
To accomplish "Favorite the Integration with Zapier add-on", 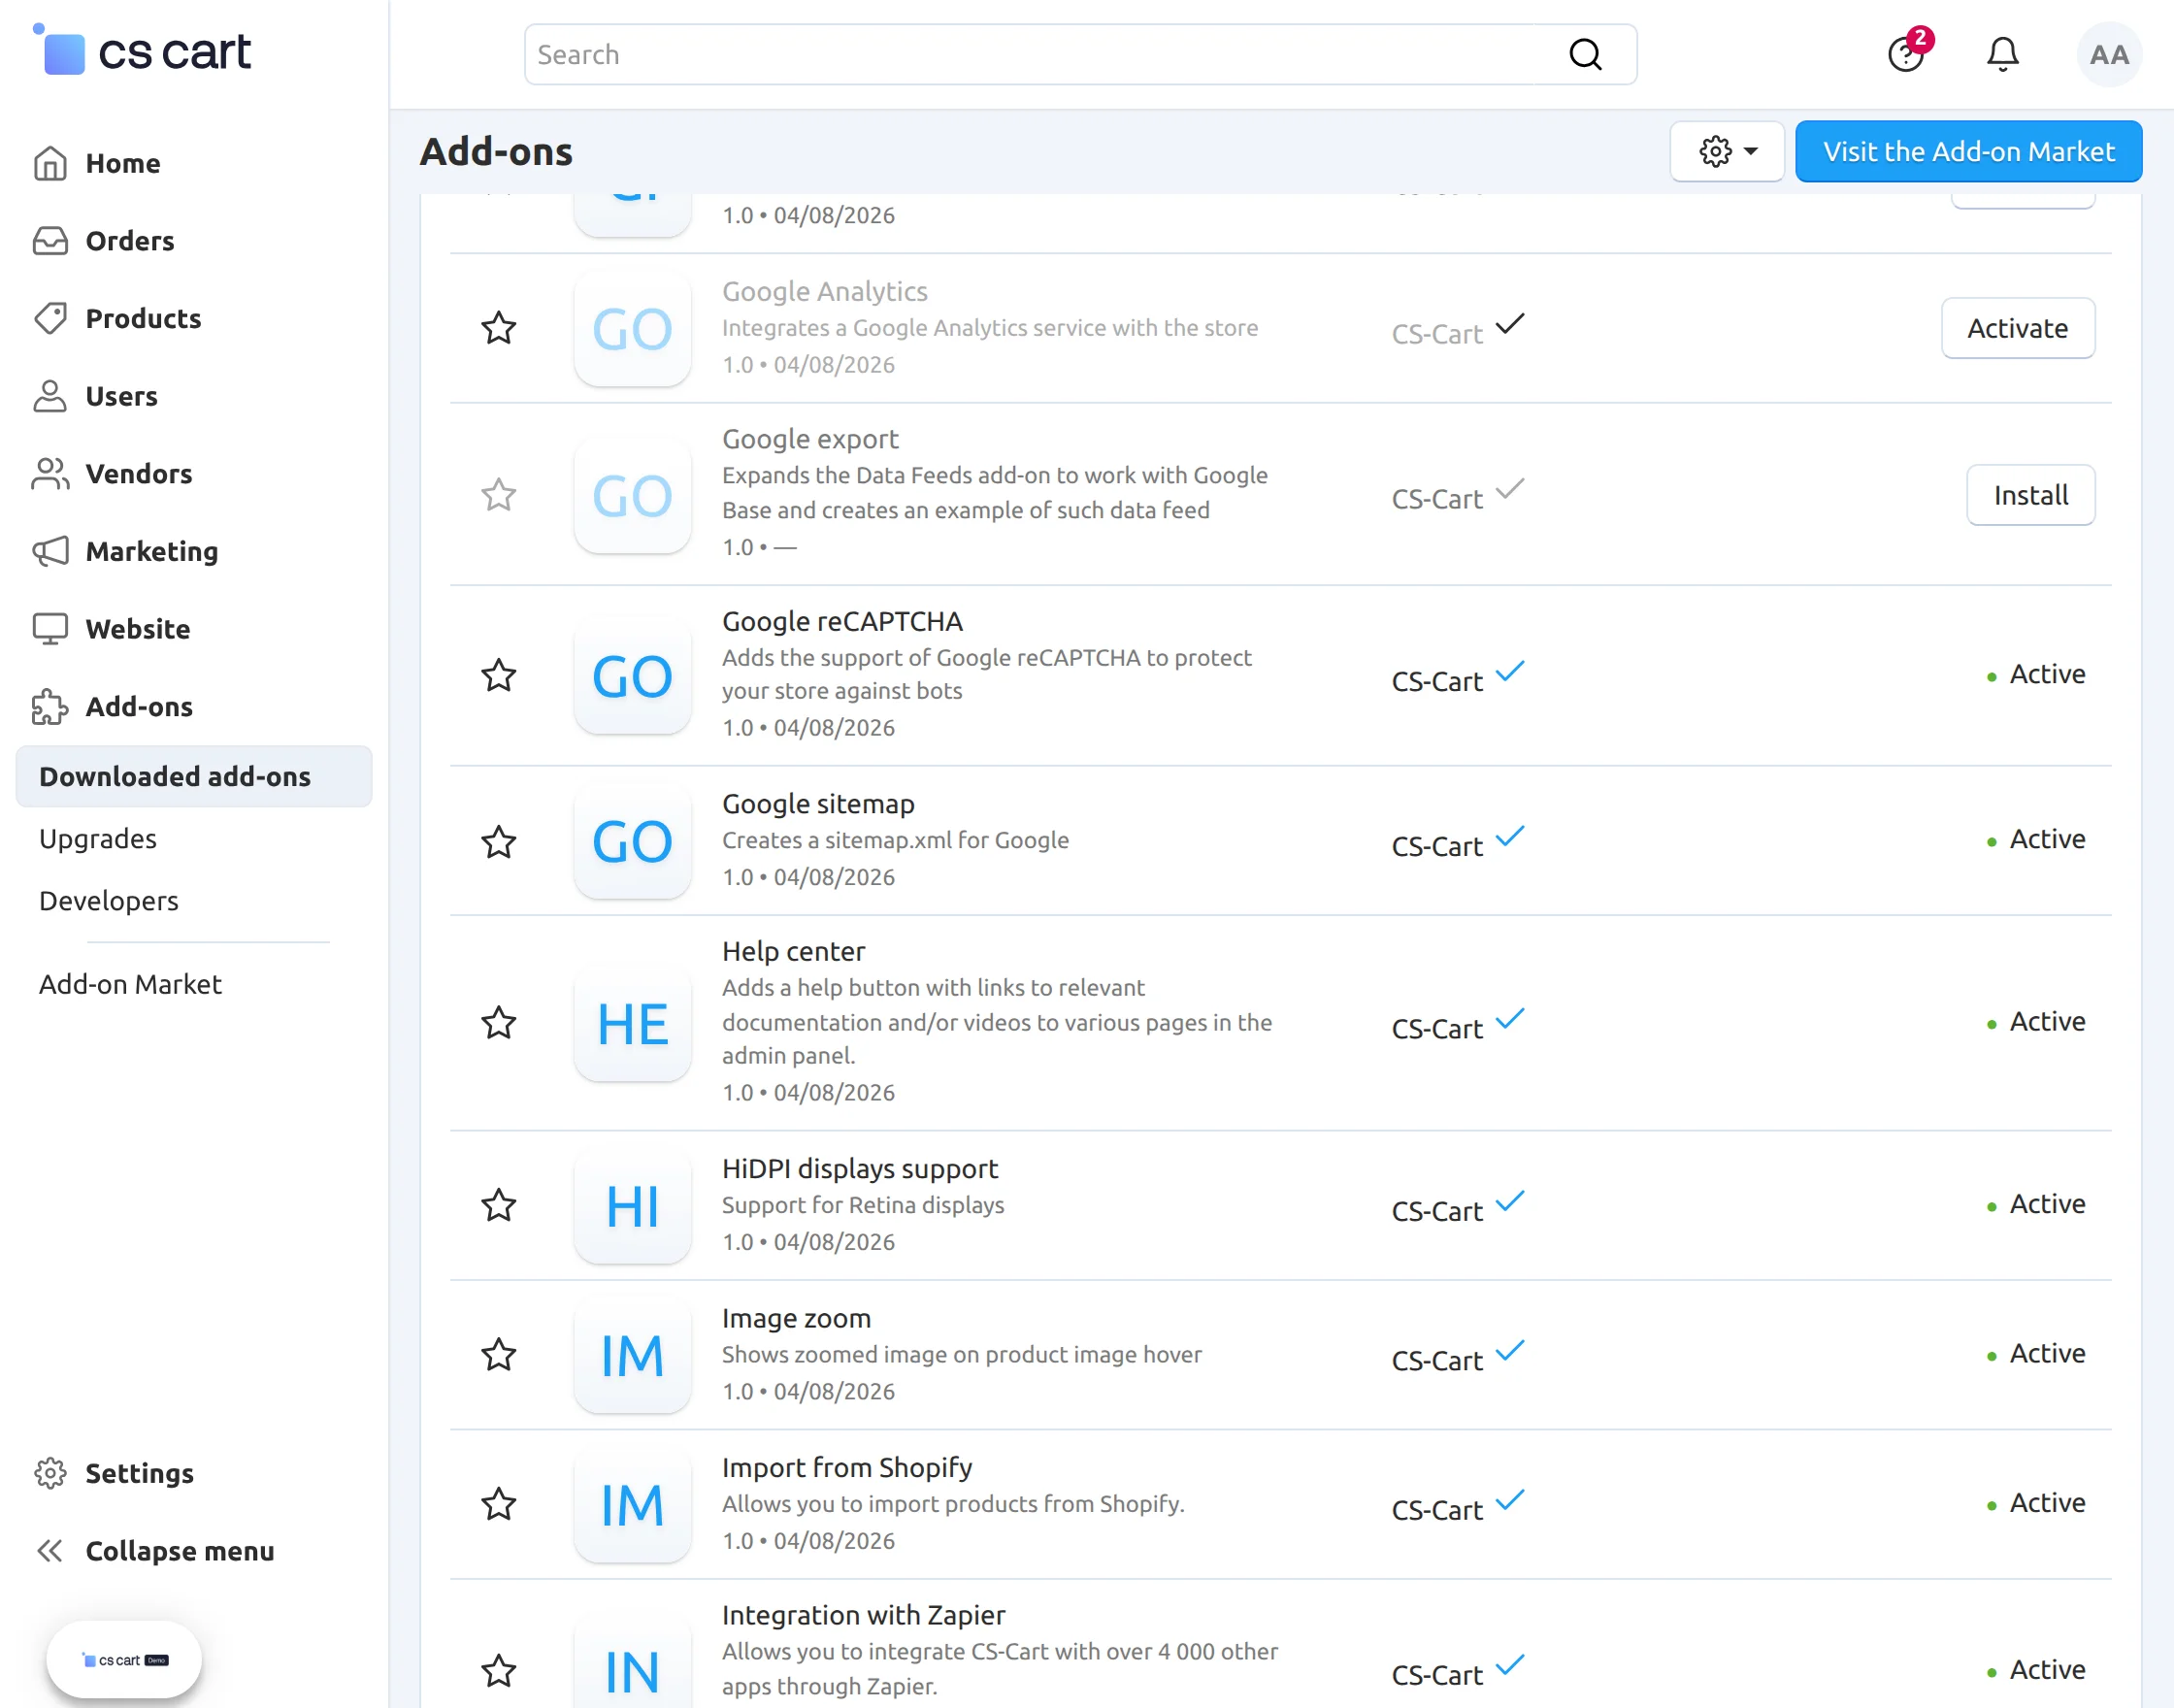I will pos(499,1671).
